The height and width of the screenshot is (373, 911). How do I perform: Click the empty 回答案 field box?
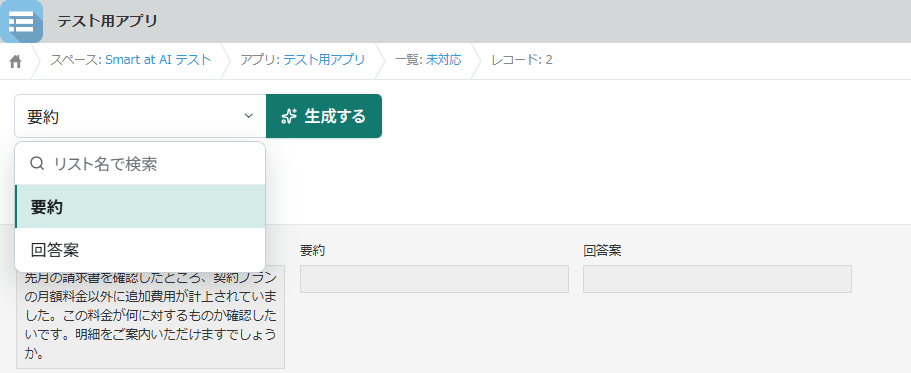(x=717, y=279)
